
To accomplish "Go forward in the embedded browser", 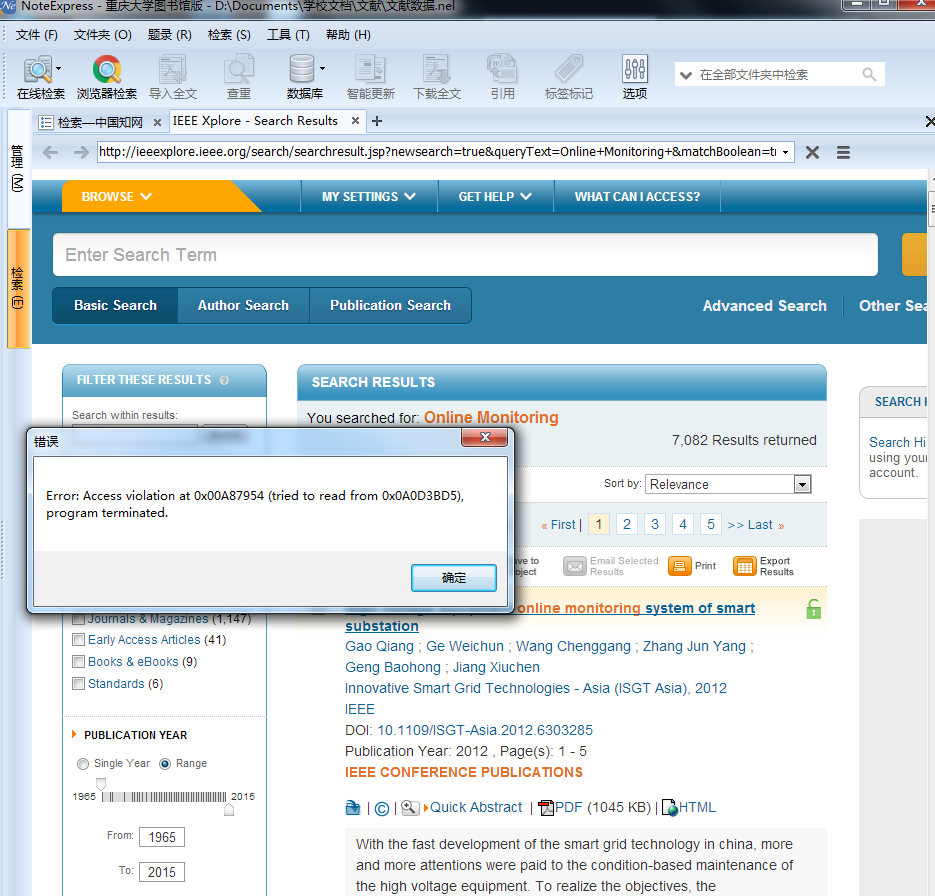I will [x=81, y=153].
